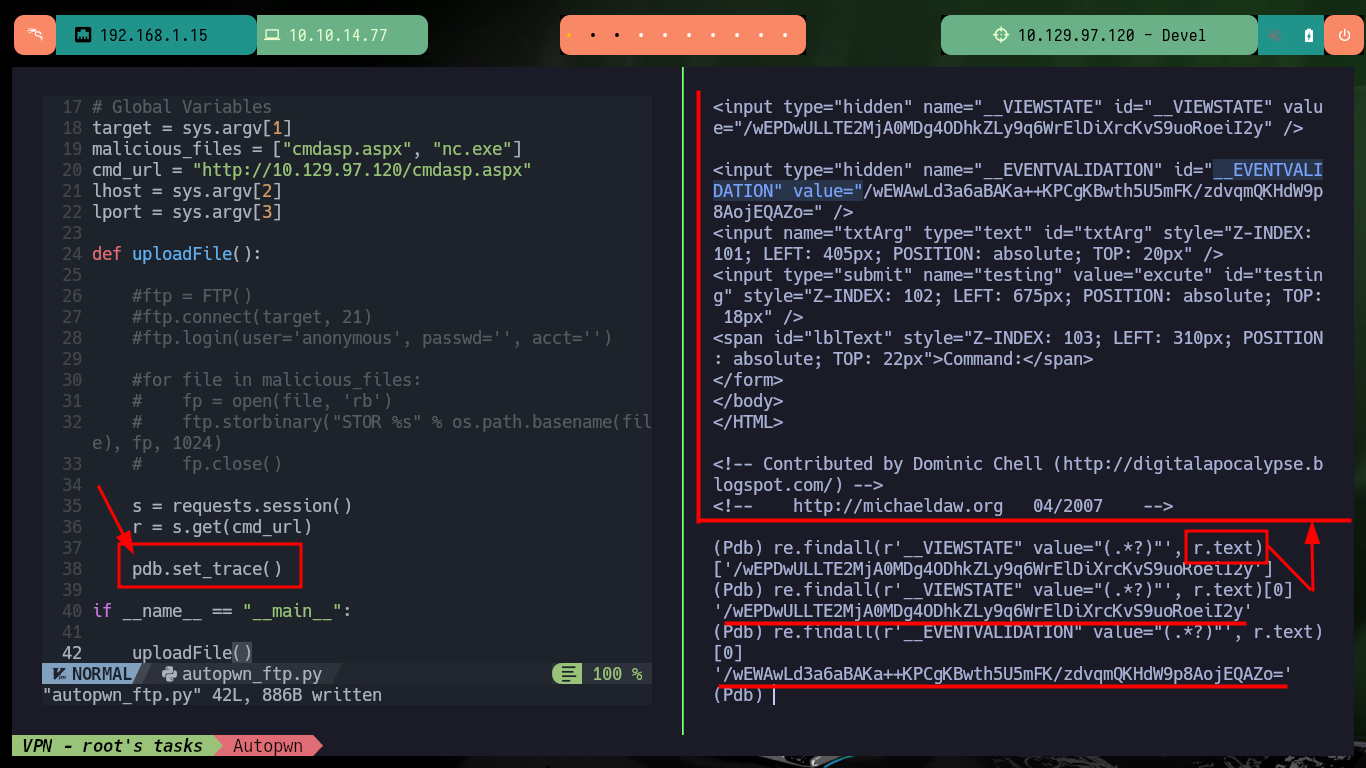This screenshot has width=1366, height=768.
Task: Click the 'lport = sys.argv[3]' line
Action: click(186, 212)
